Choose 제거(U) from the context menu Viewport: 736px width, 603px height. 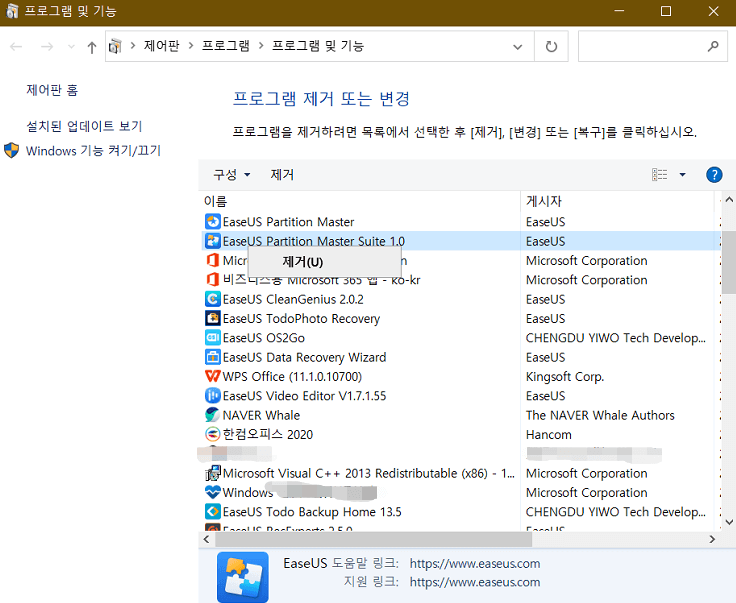coord(324,262)
